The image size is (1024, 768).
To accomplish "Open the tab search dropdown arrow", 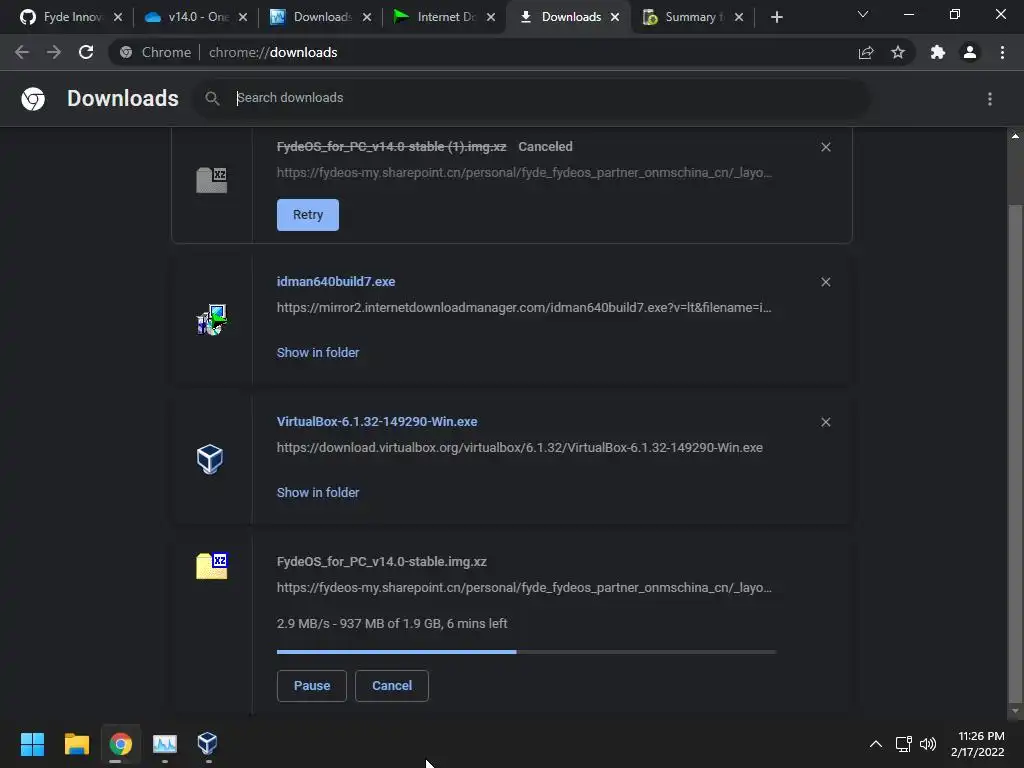I will point(863,14).
